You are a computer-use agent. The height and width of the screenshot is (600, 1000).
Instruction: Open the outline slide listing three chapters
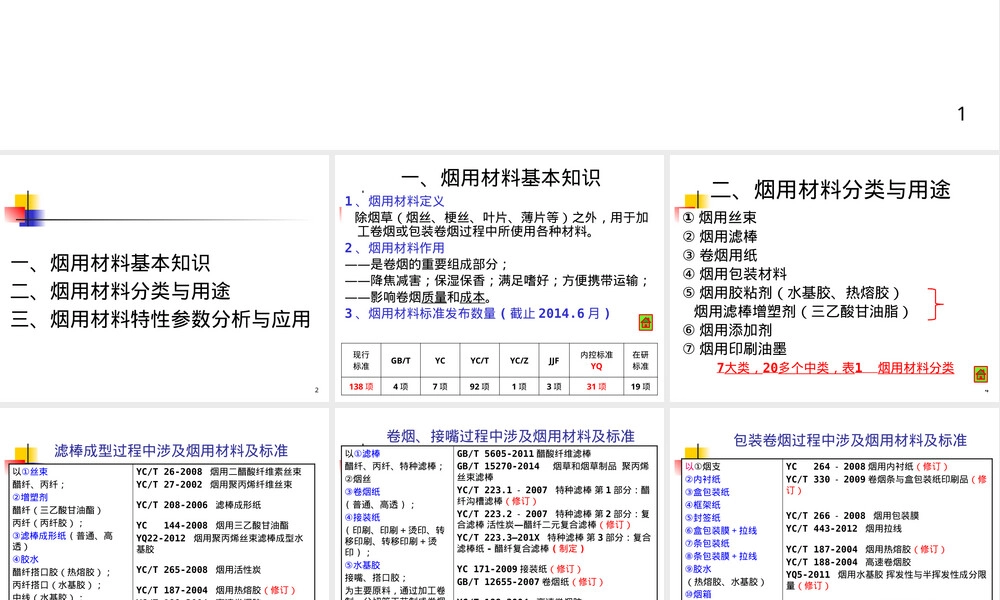tap(165, 279)
